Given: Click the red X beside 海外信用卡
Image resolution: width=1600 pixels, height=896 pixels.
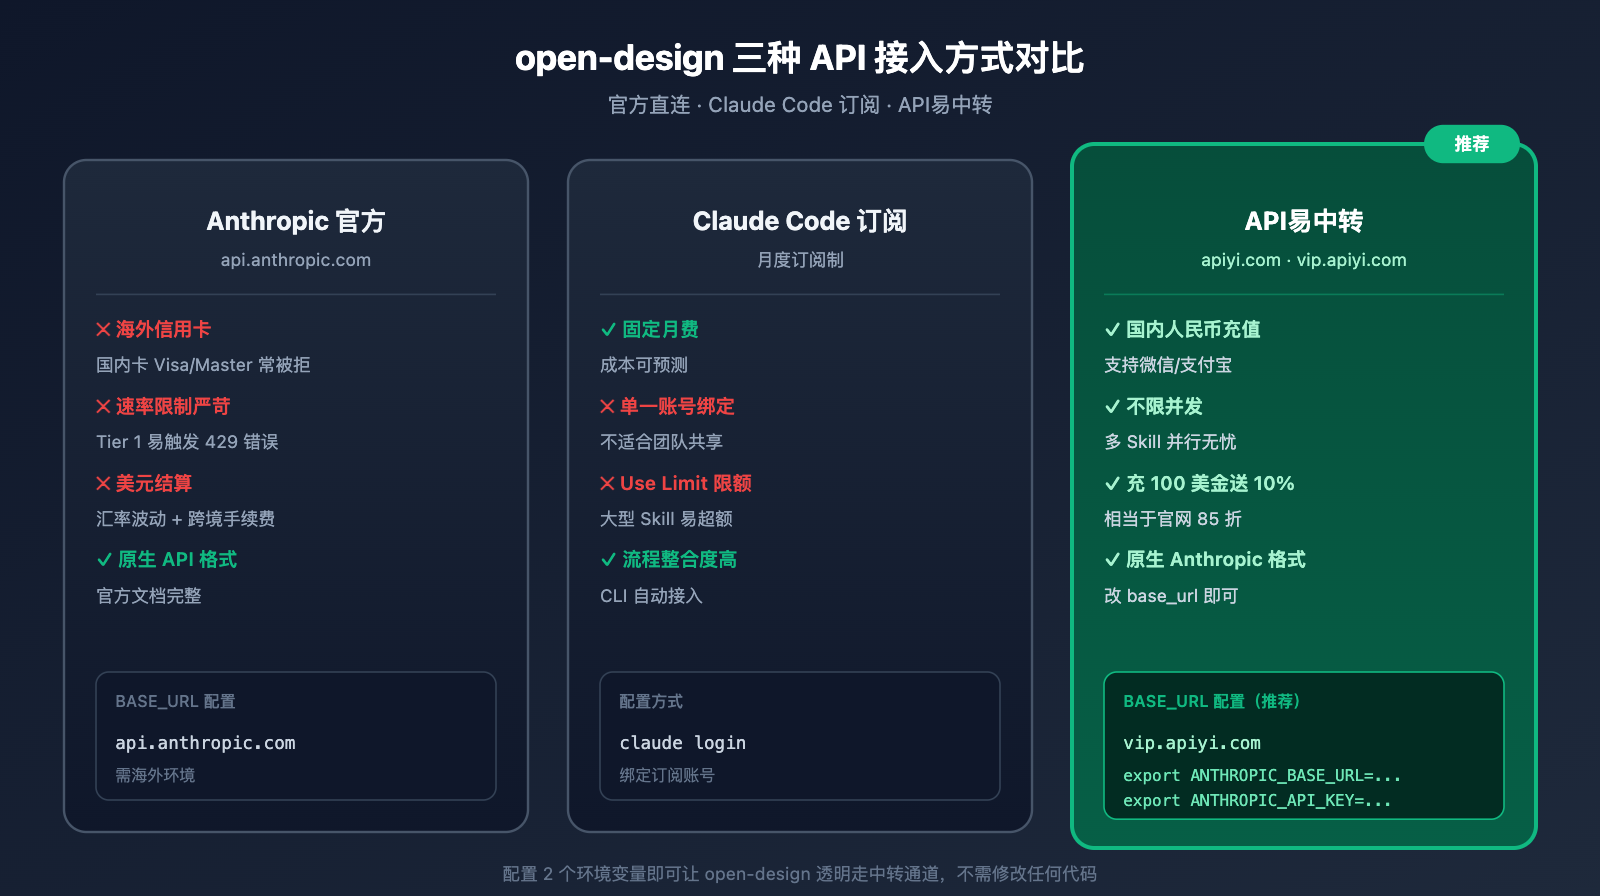Looking at the screenshot, I should click(x=103, y=330).
